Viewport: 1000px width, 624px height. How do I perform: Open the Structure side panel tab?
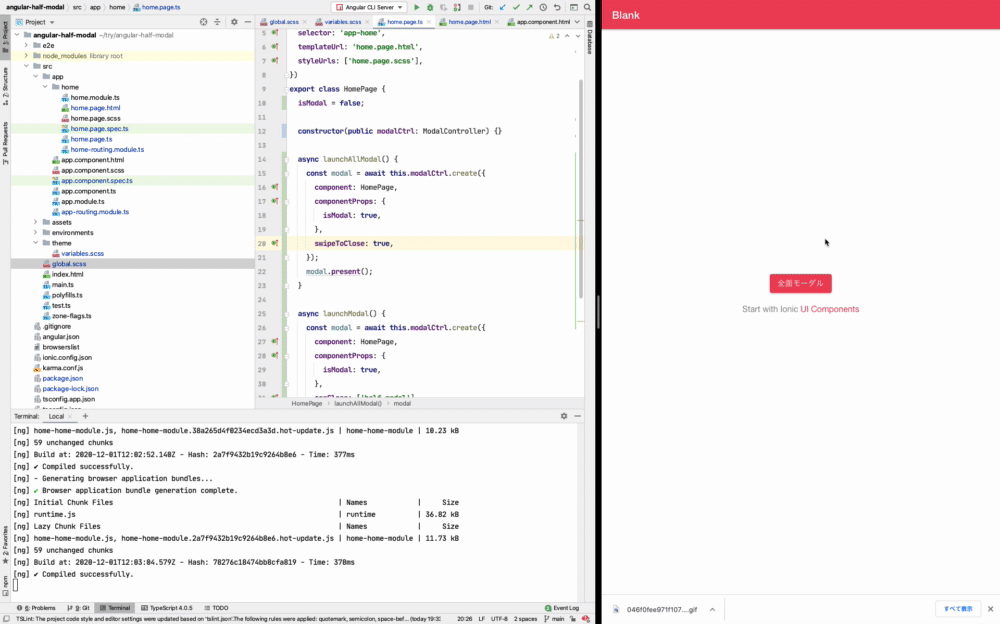click(5, 85)
